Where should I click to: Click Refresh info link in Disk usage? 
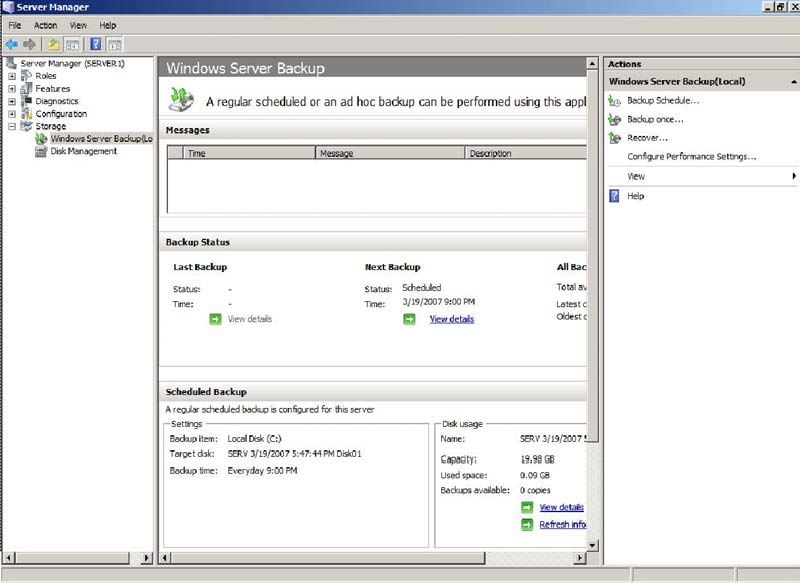[562, 525]
